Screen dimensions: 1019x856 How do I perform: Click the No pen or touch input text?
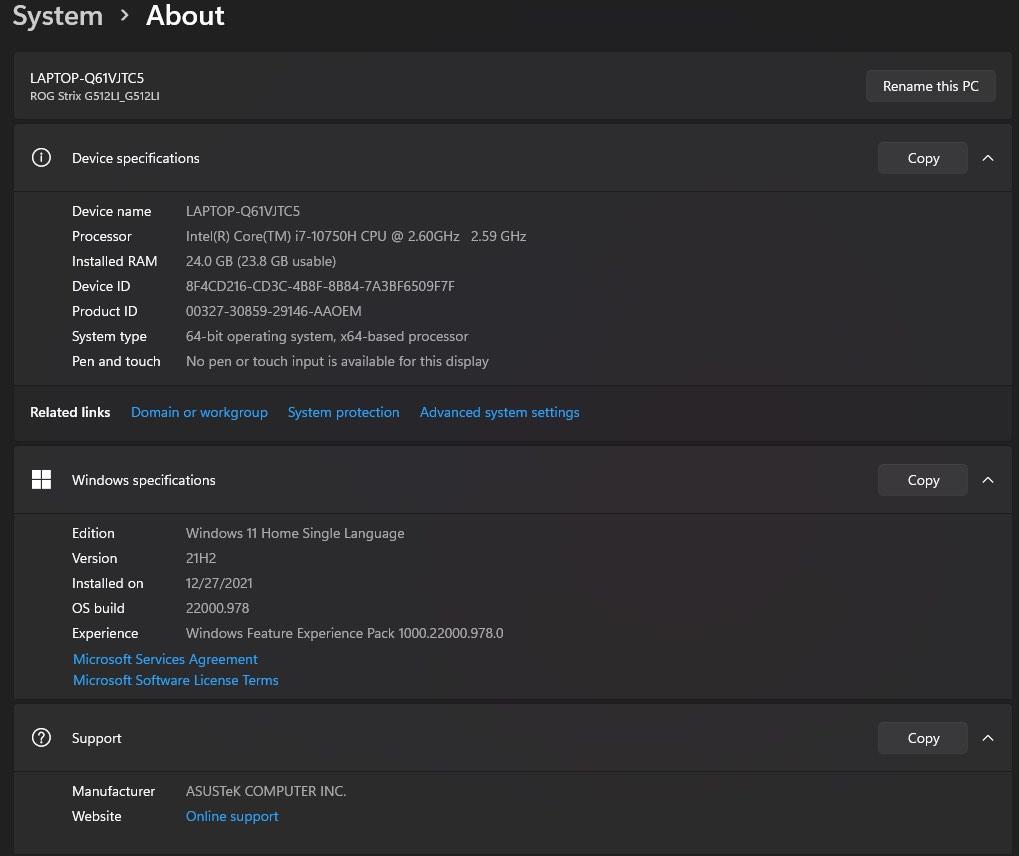tap(337, 361)
